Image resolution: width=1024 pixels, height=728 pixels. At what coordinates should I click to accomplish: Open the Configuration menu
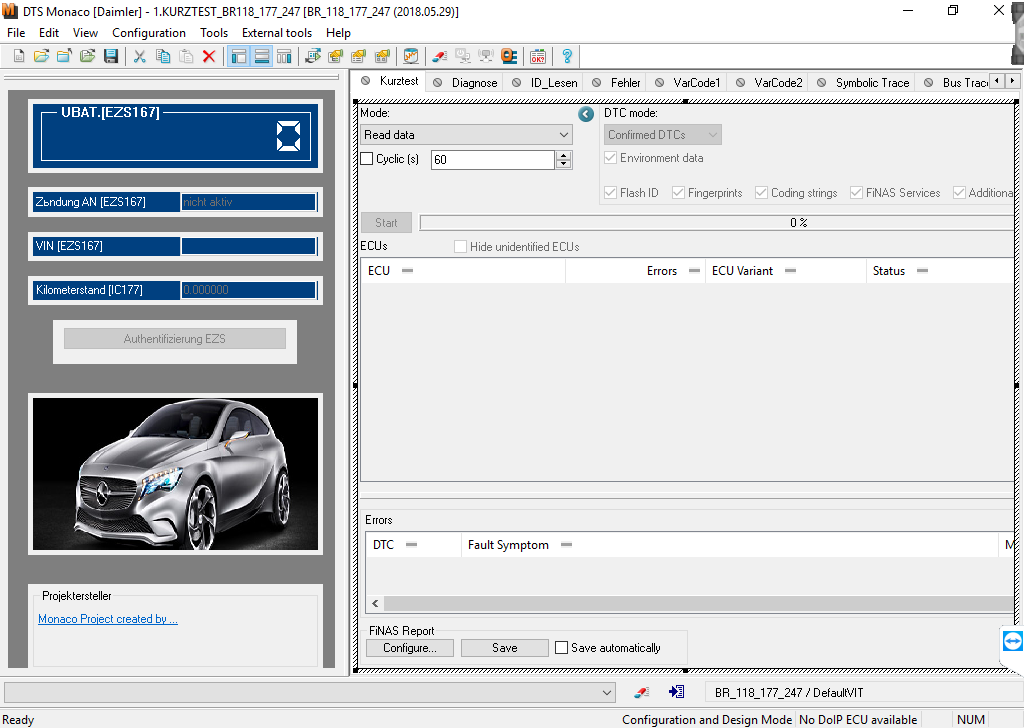click(149, 33)
